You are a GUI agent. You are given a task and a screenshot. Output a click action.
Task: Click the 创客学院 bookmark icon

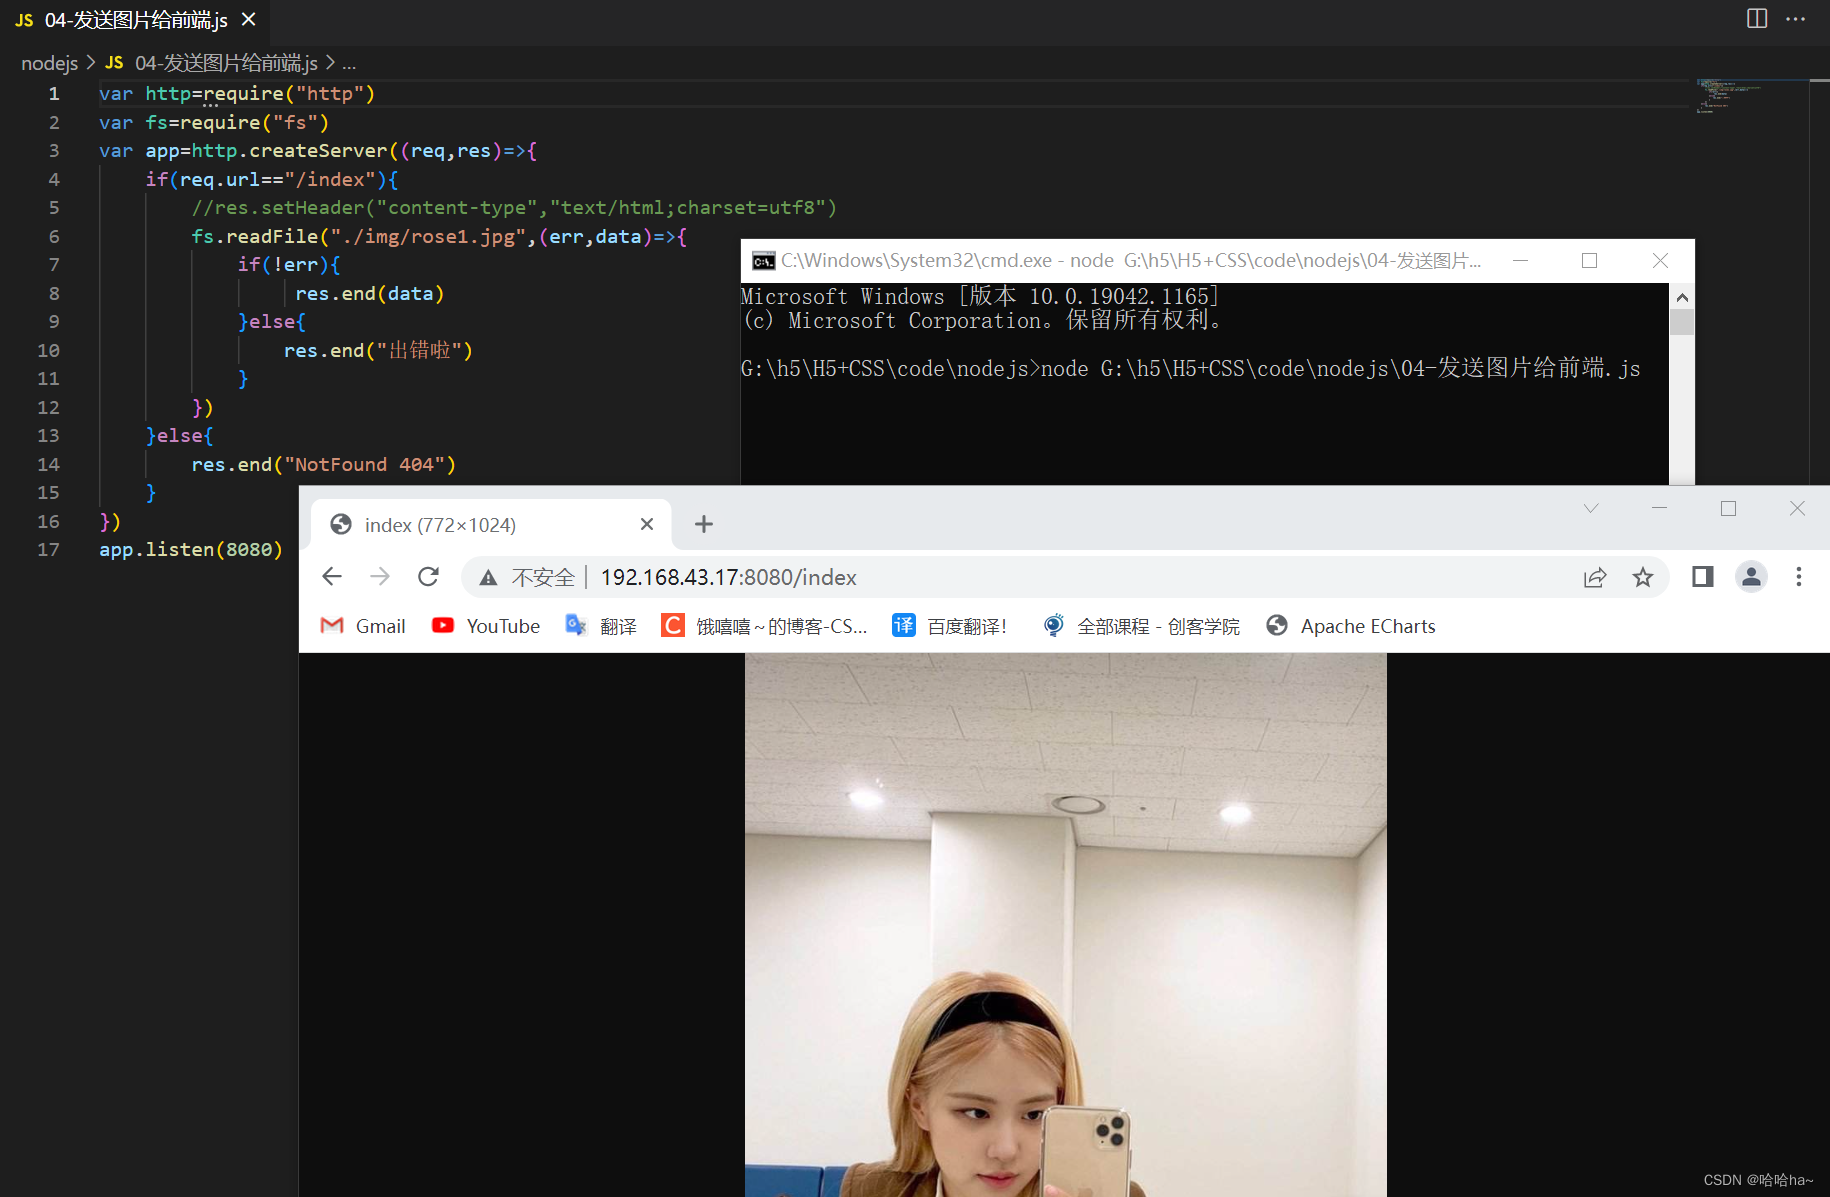point(1053,626)
